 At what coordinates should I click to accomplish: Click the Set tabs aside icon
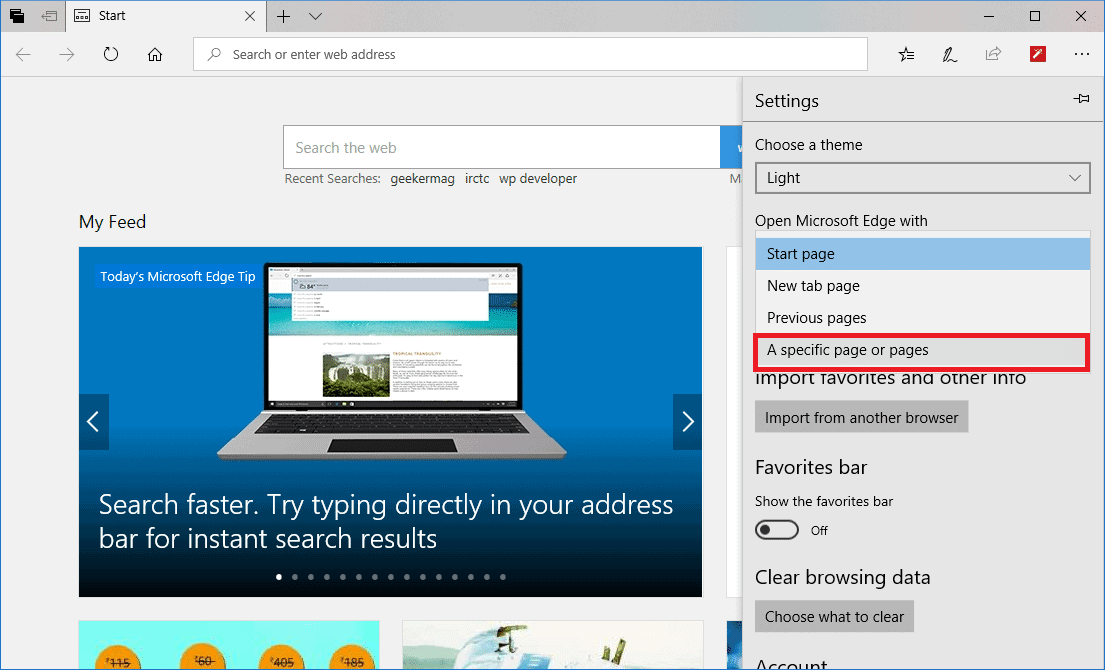[x=17, y=16]
